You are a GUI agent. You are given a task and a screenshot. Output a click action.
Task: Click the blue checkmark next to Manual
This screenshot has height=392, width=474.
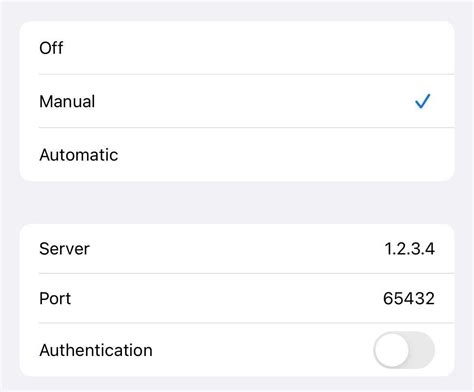pos(423,101)
